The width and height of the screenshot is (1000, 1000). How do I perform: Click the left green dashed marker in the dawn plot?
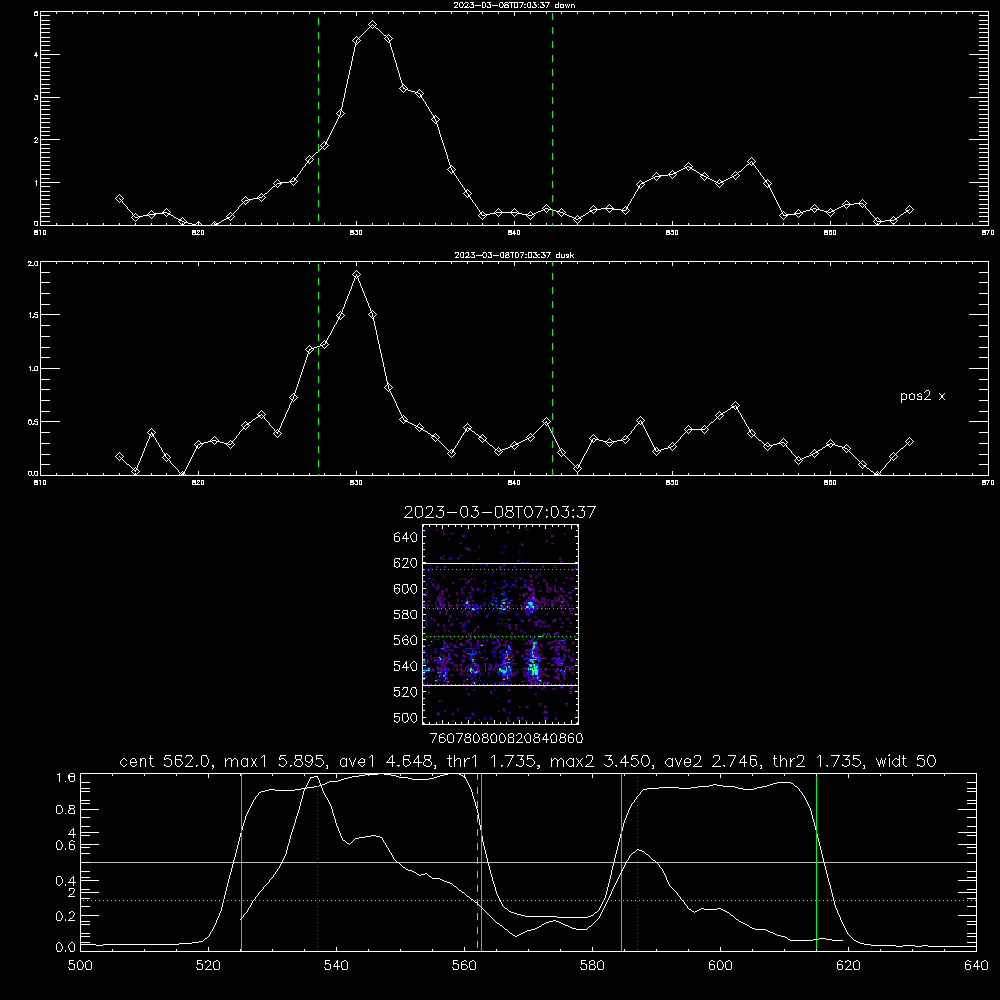(318, 118)
